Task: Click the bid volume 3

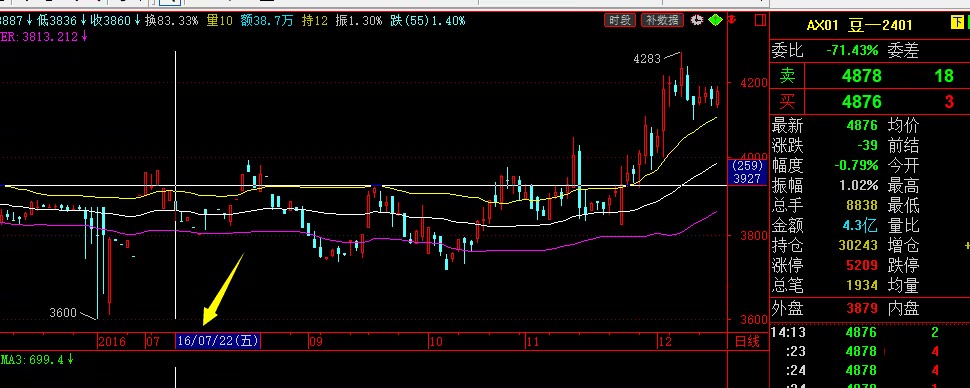Action: tap(949, 101)
